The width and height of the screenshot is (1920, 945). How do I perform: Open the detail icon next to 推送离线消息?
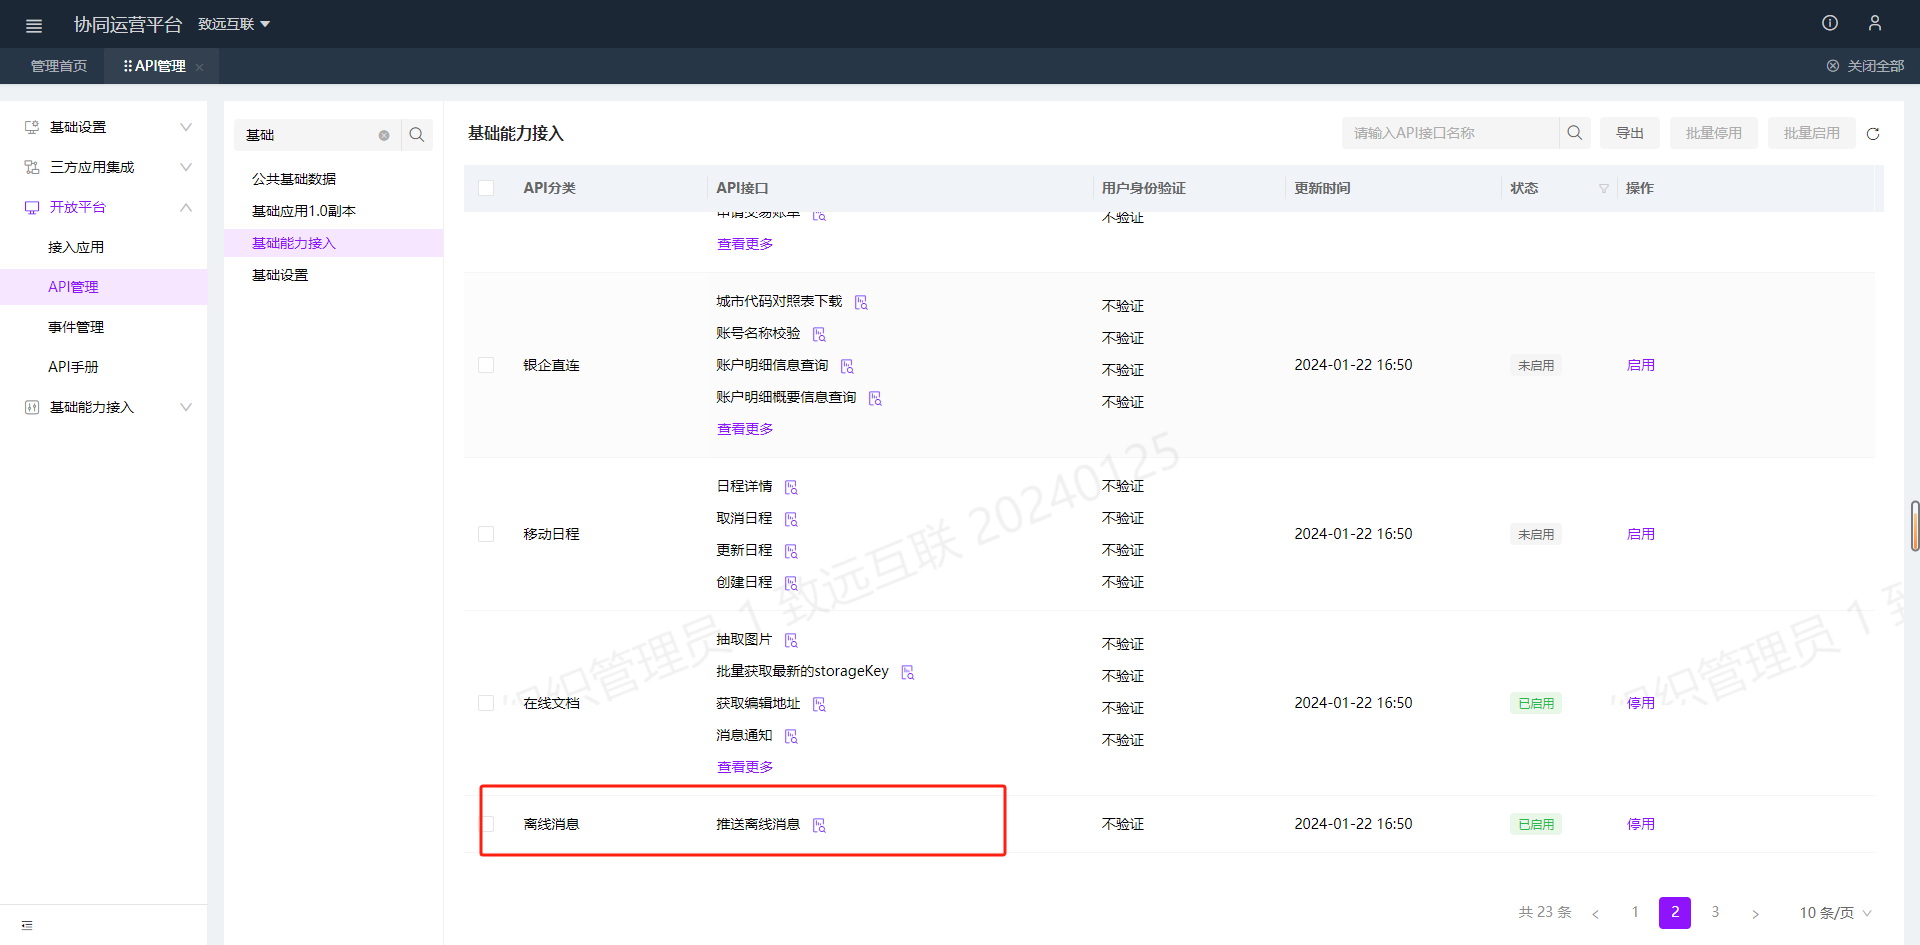tap(819, 825)
